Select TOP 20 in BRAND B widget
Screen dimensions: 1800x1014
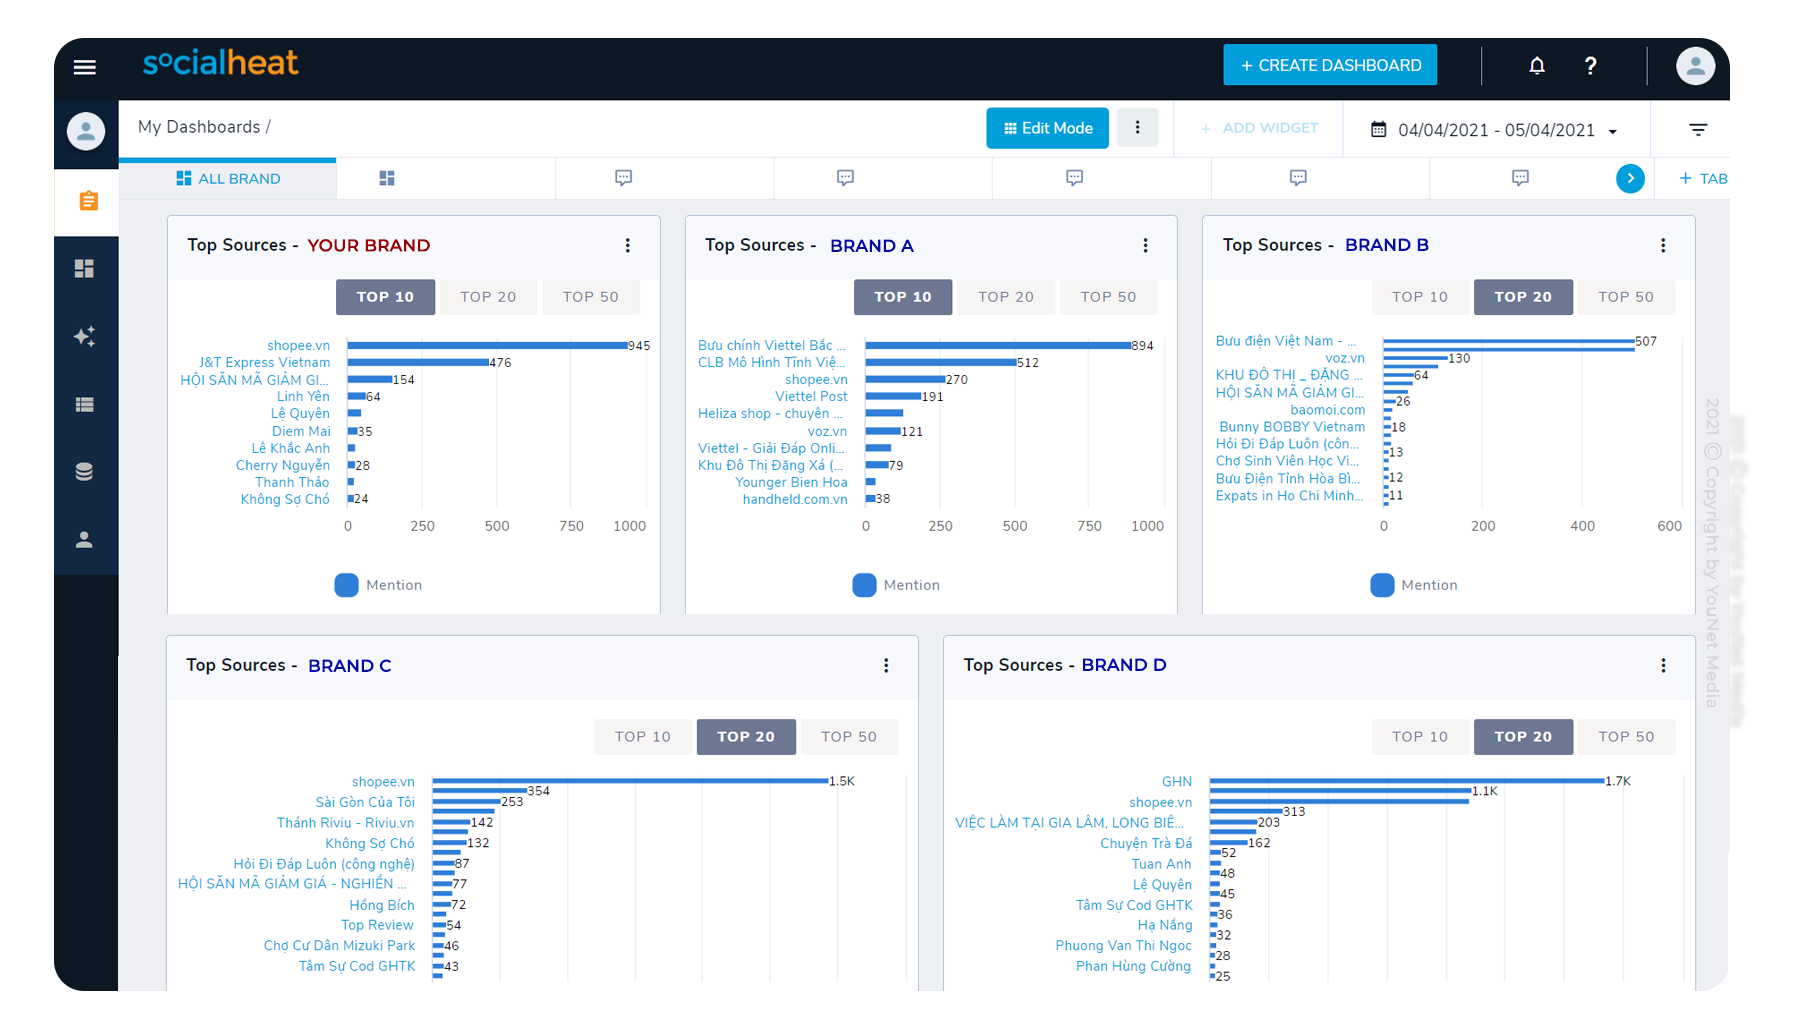[x=1523, y=297]
